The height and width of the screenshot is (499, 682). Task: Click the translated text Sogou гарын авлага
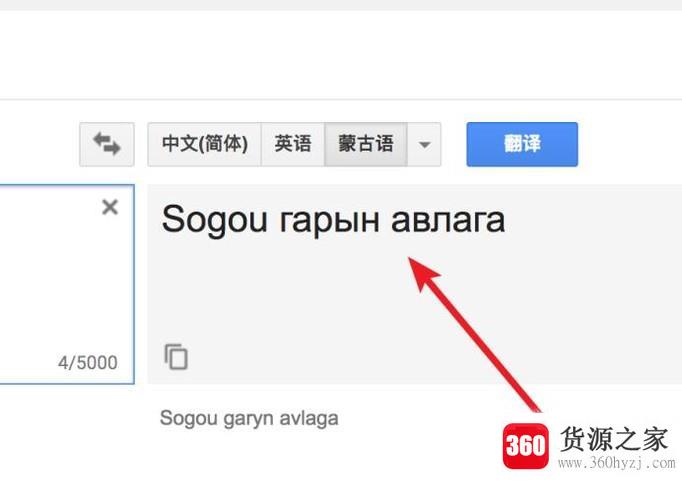tap(333, 220)
